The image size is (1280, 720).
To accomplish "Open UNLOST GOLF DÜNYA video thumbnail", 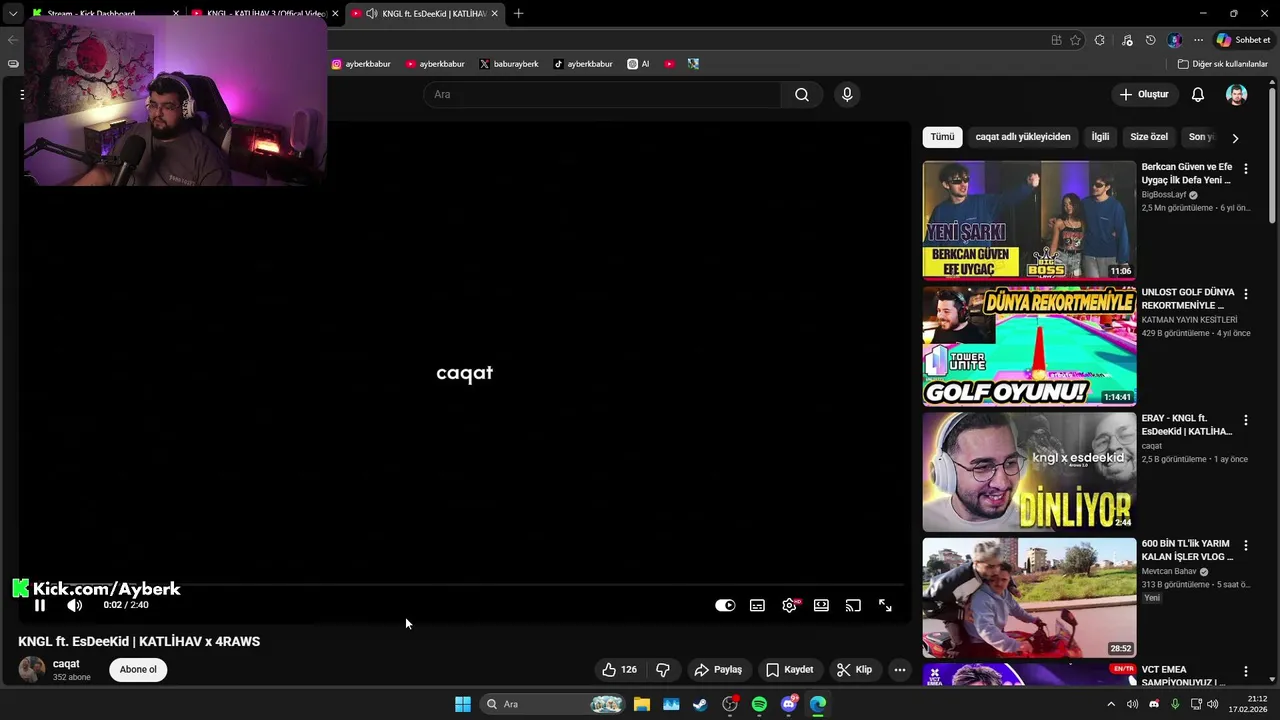I will (1029, 346).
